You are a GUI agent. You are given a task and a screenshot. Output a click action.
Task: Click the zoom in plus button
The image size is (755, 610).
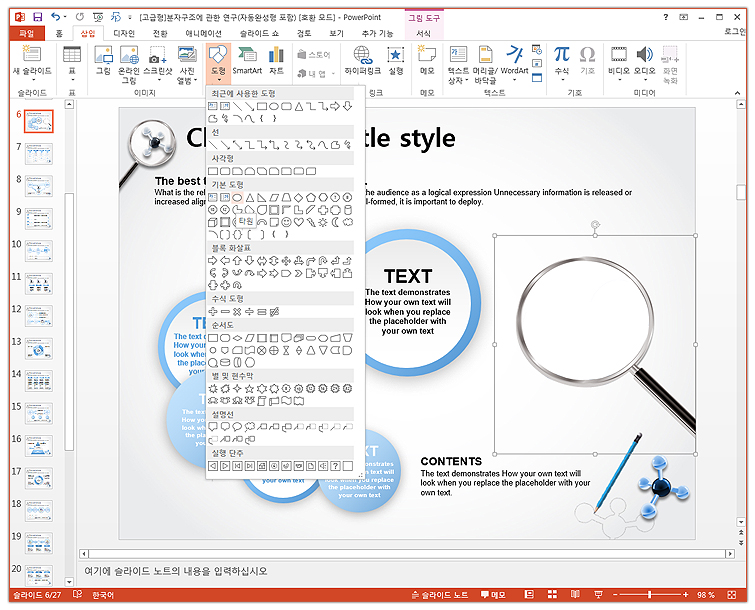click(x=685, y=595)
